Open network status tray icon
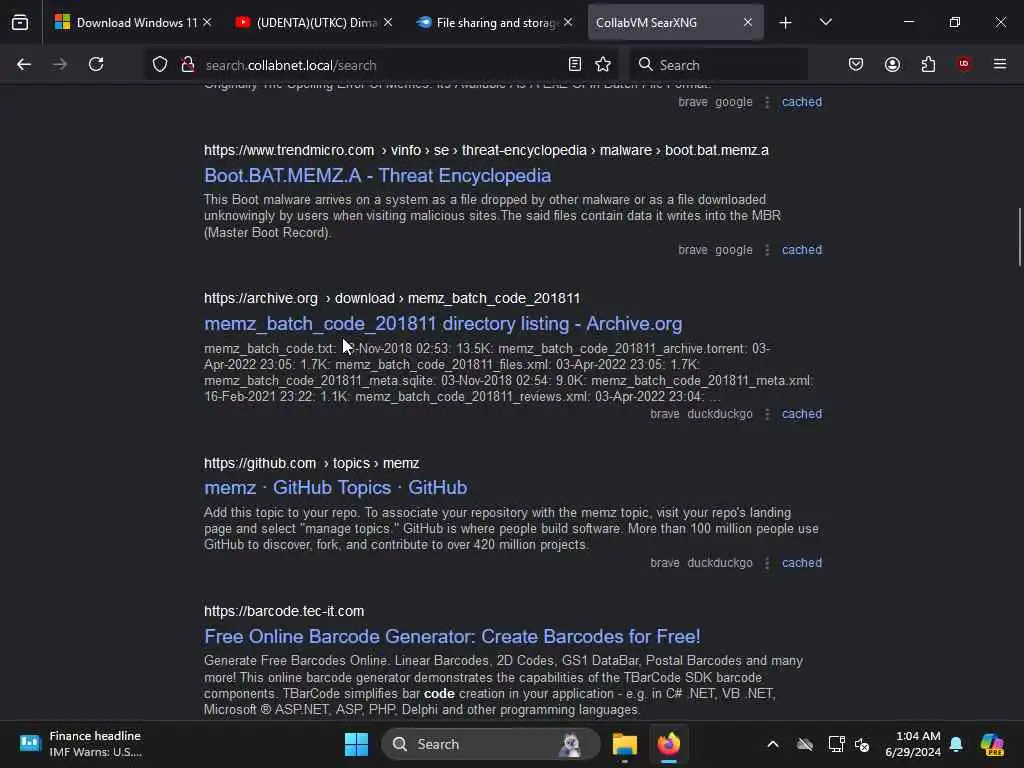 click(x=836, y=744)
